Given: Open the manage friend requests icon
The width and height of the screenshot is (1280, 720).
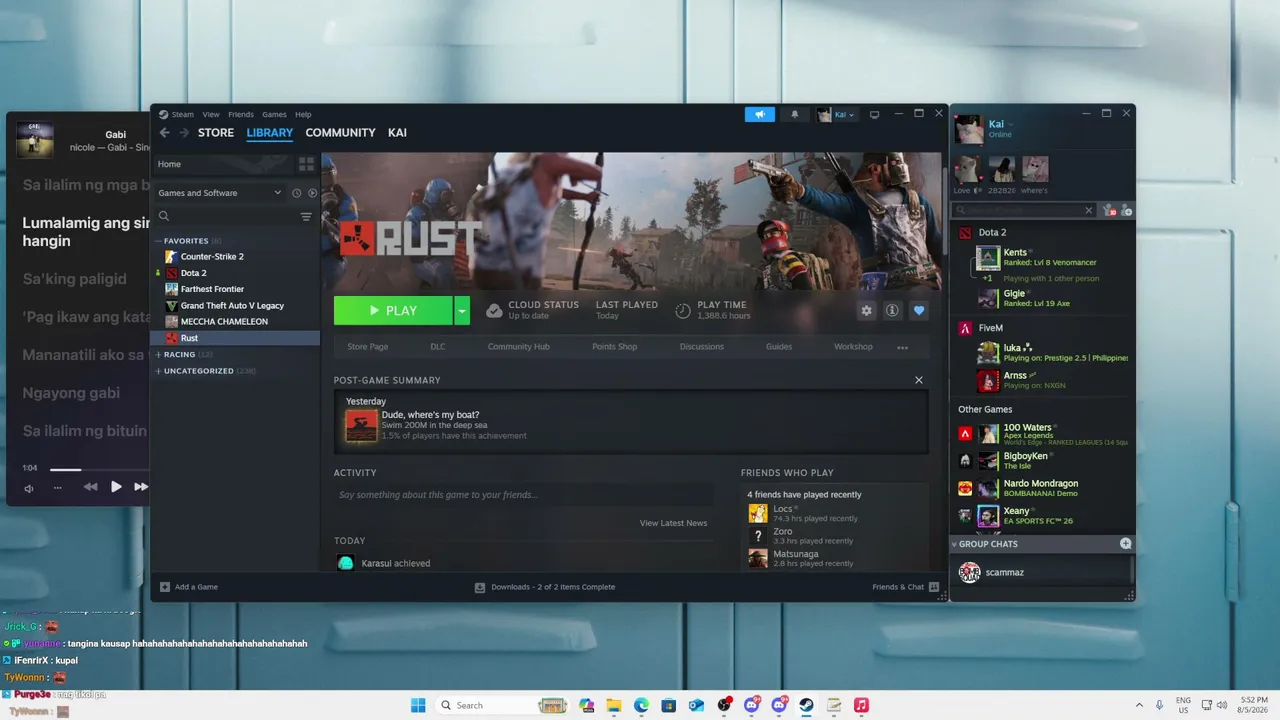Looking at the screenshot, I should (1108, 210).
